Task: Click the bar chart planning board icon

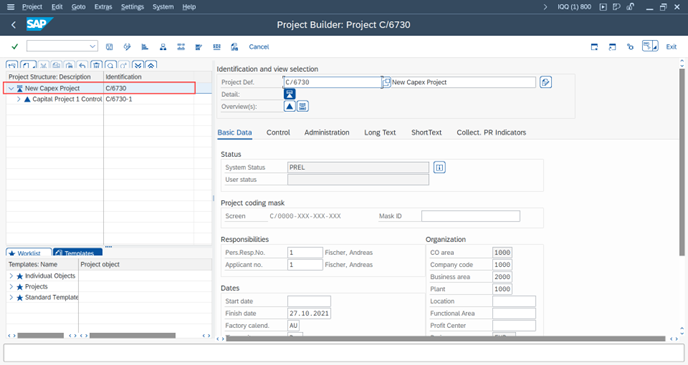Action: 145,47
